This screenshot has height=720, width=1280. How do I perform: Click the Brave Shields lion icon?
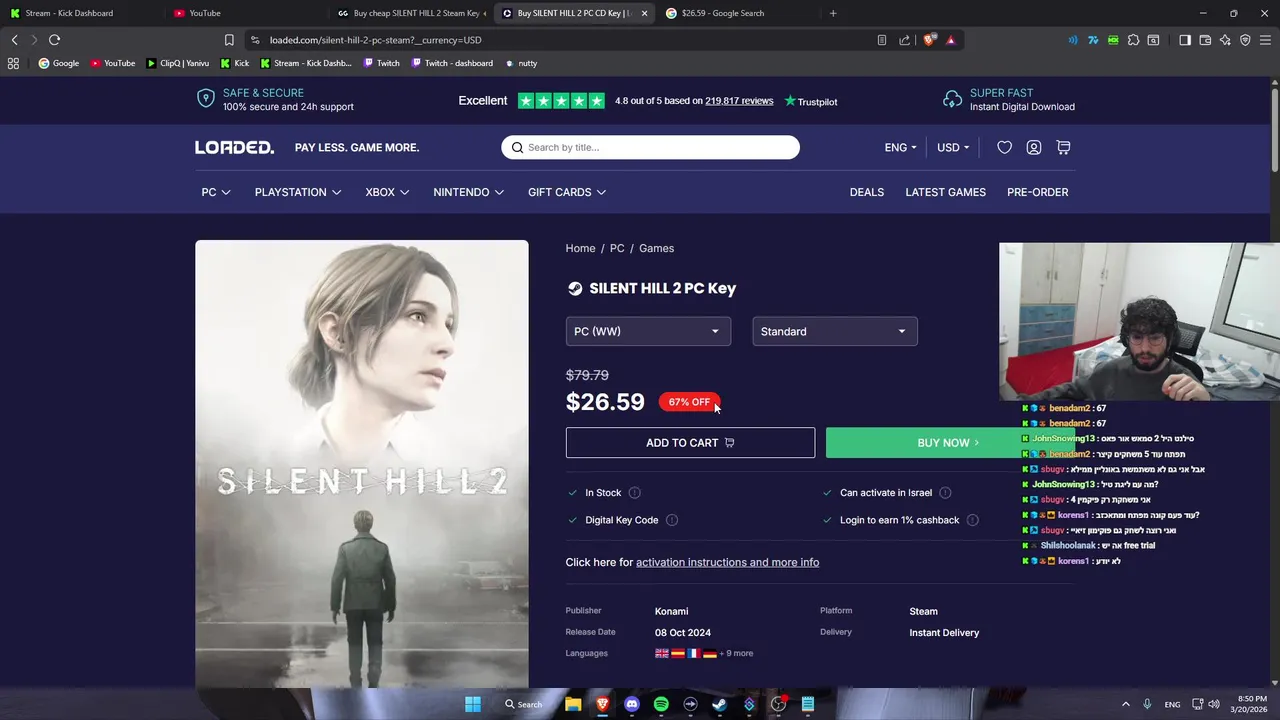pyautogui.click(x=929, y=40)
